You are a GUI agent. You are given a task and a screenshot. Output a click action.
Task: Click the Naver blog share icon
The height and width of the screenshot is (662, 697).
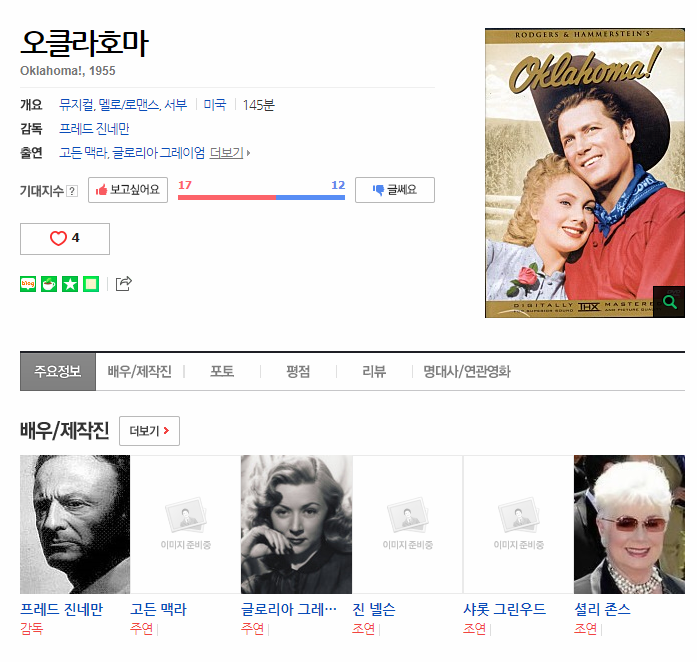28,284
